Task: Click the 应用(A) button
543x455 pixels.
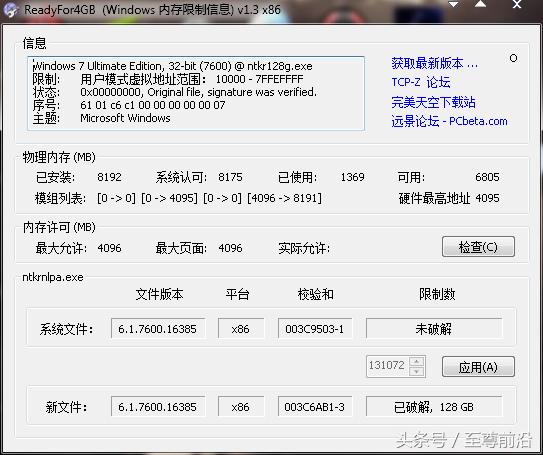Action: point(478,367)
